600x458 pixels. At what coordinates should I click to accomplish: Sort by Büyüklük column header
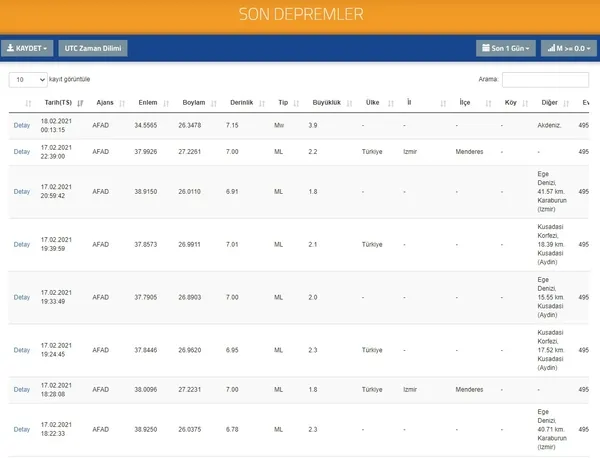pyautogui.click(x=327, y=102)
